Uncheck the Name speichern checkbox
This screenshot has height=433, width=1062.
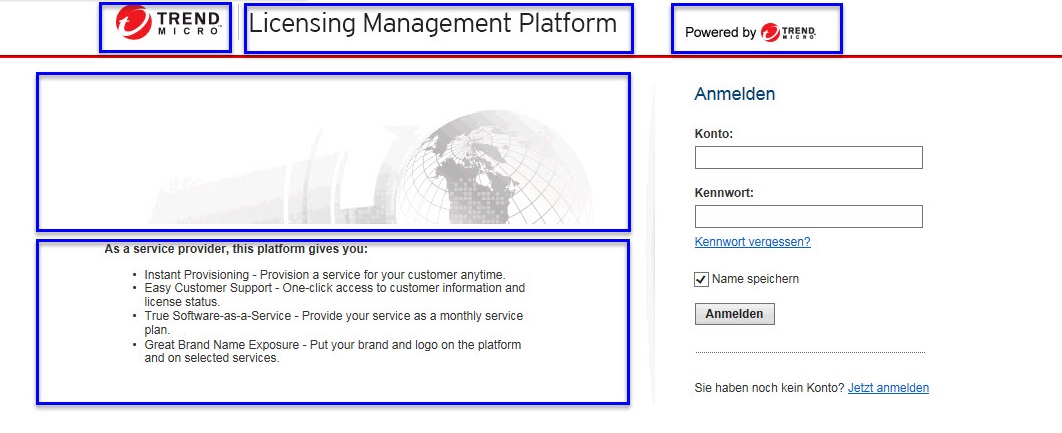(701, 280)
